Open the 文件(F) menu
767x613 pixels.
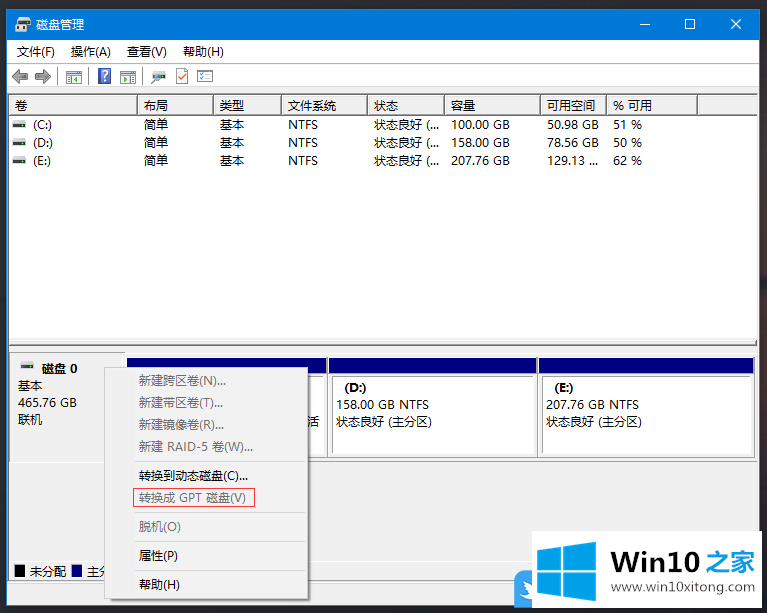coord(36,52)
